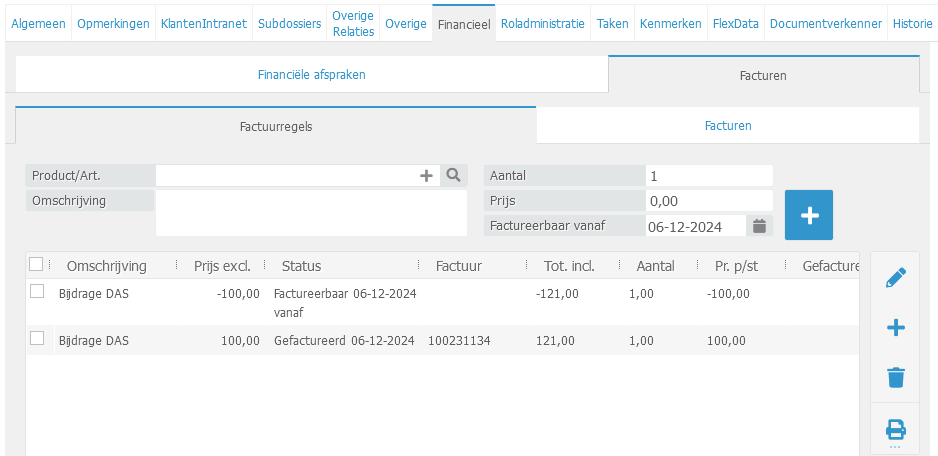Select the Financieel tab

(x=464, y=24)
